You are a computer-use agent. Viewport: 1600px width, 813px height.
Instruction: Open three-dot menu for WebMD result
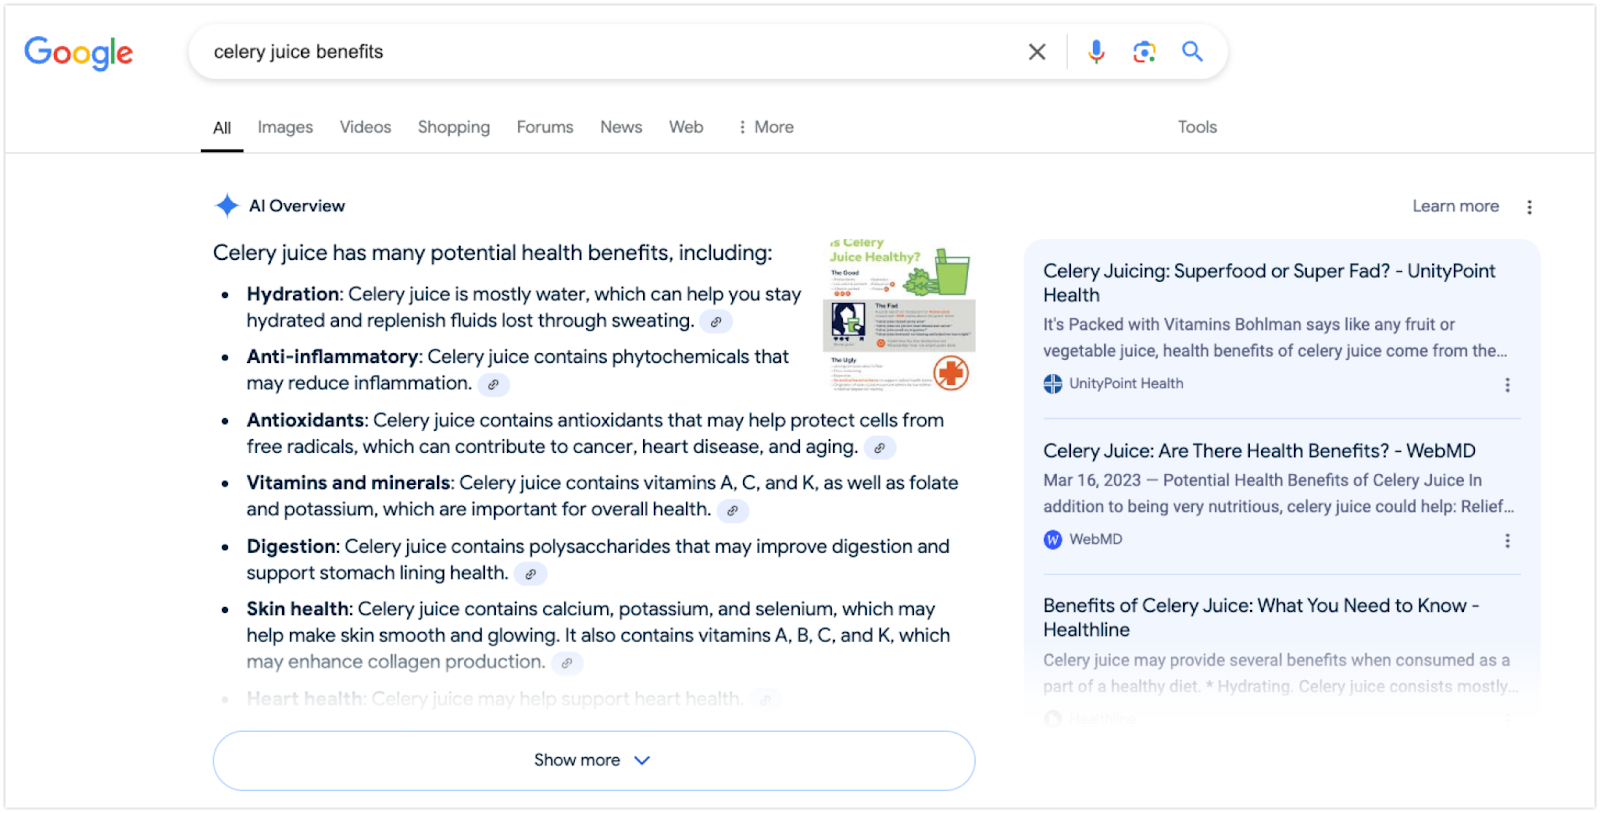(1507, 541)
